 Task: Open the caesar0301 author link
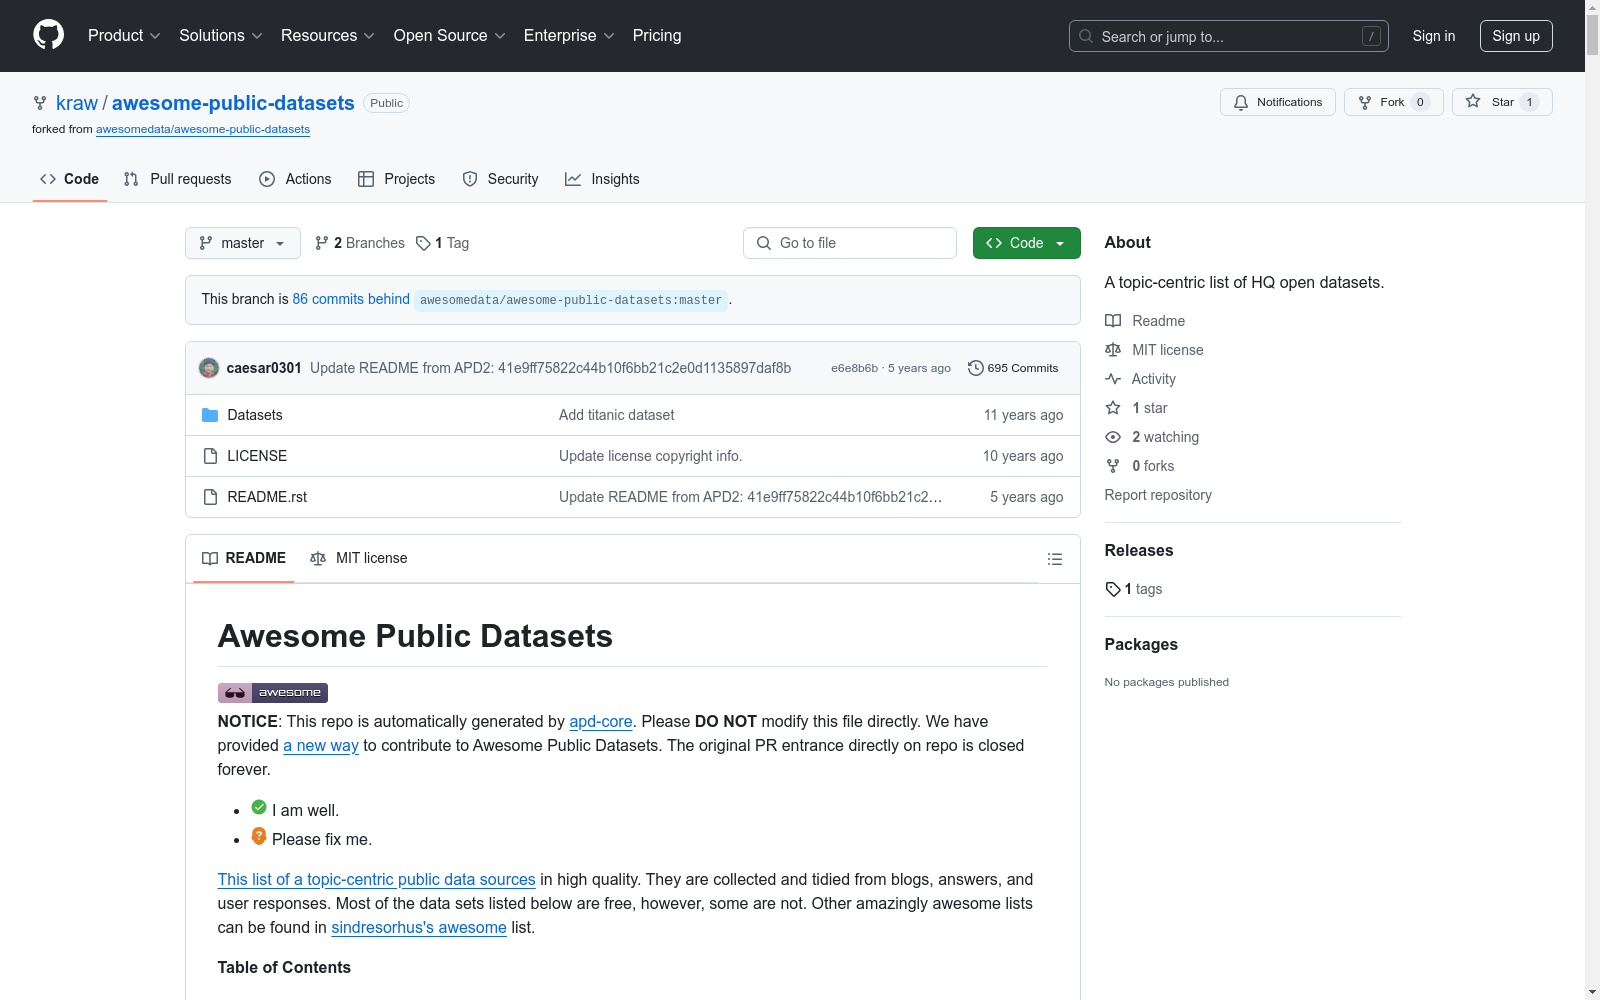(x=264, y=368)
